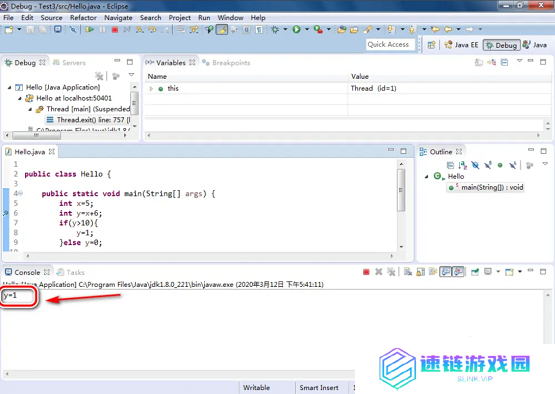Open the Display Selected Console dropdown
This screenshot has width=555, height=394.
[x=498, y=272]
